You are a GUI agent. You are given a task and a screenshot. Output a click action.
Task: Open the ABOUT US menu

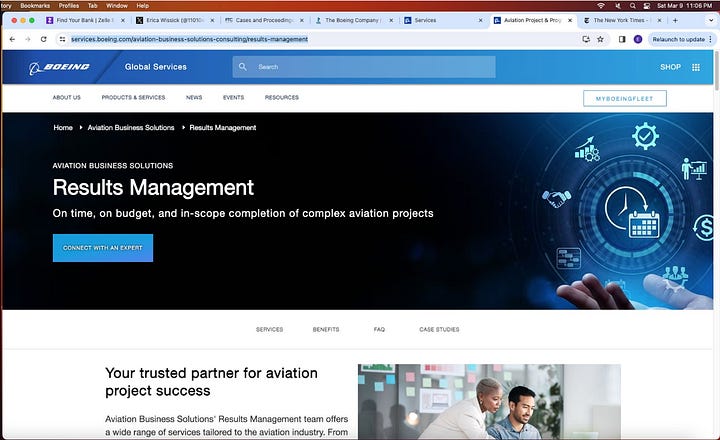click(x=67, y=97)
